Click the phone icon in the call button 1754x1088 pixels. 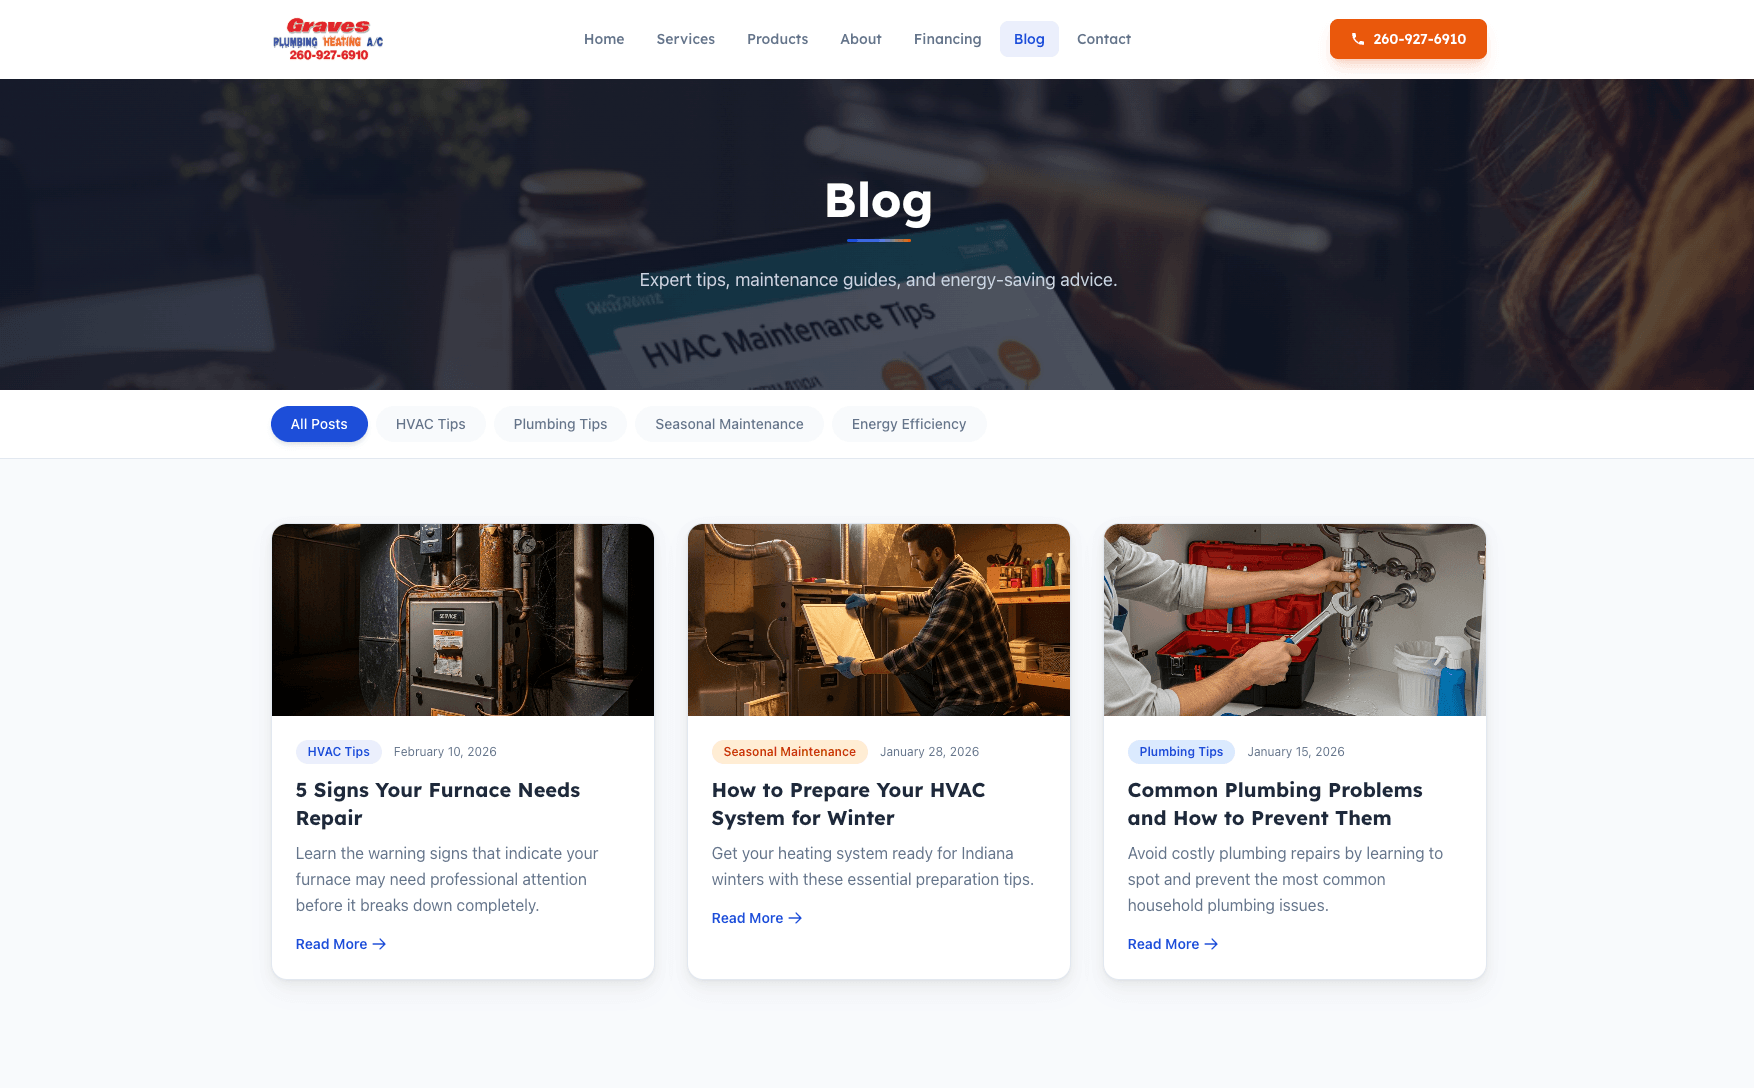[x=1357, y=39]
